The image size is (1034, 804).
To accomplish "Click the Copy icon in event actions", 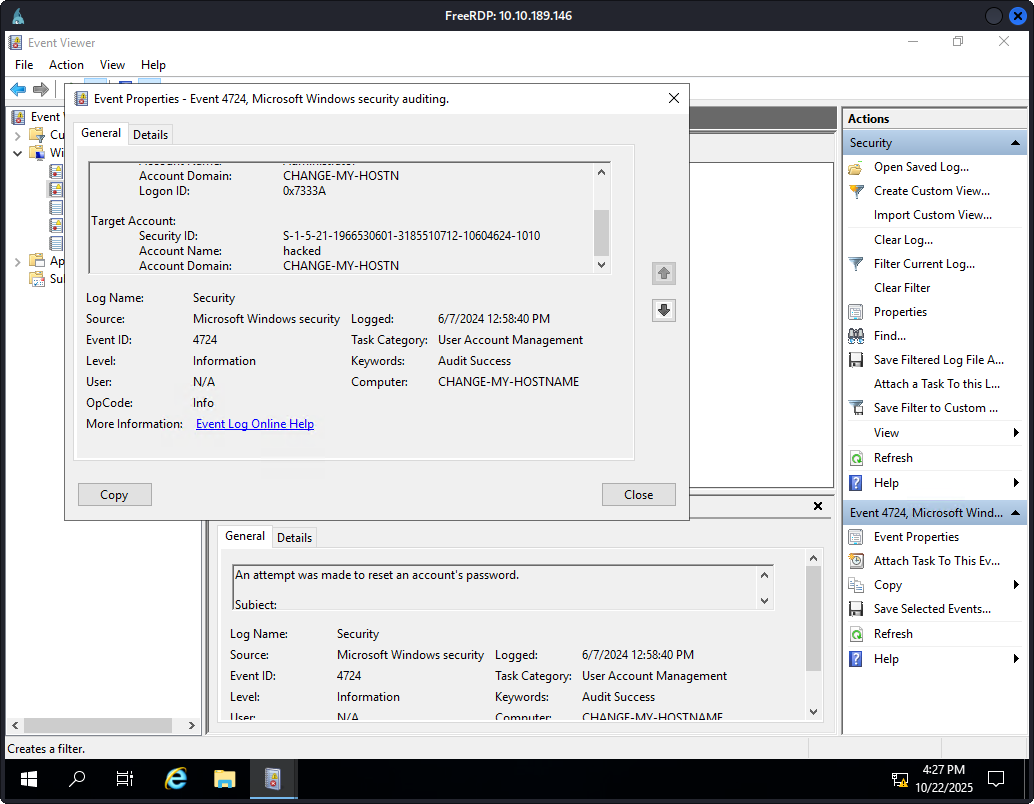I will 855,585.
